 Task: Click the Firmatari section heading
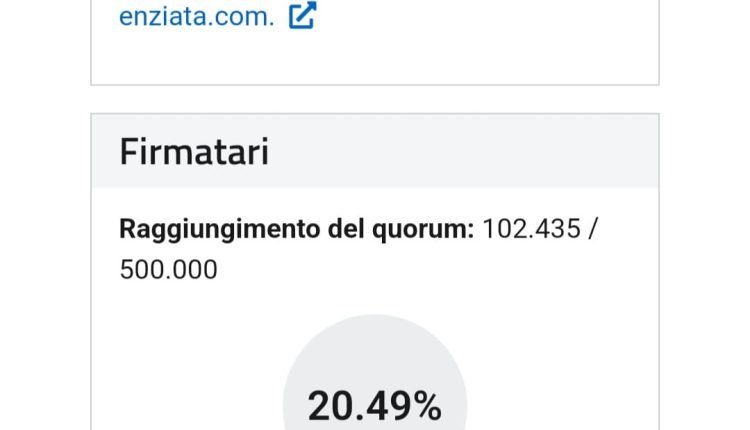[194, 152]
